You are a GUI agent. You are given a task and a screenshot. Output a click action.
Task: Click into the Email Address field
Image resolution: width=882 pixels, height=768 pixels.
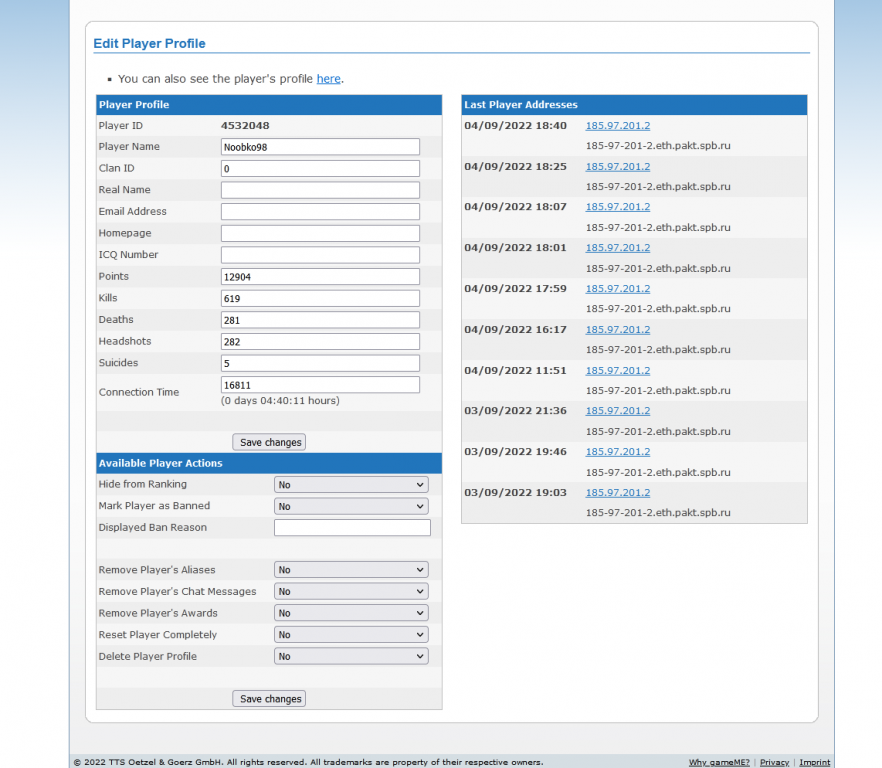pos(320,212)
